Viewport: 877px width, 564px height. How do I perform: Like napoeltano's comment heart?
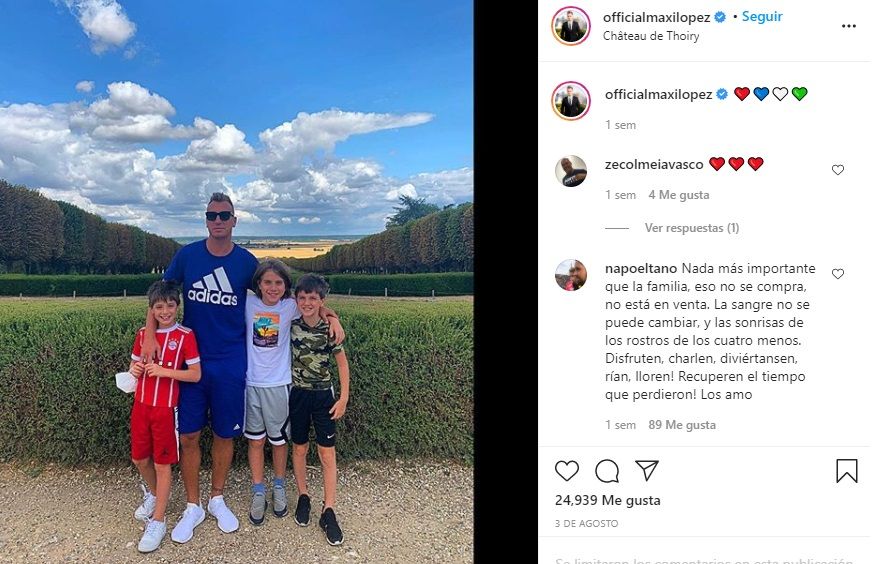click(x=837, y=274)
